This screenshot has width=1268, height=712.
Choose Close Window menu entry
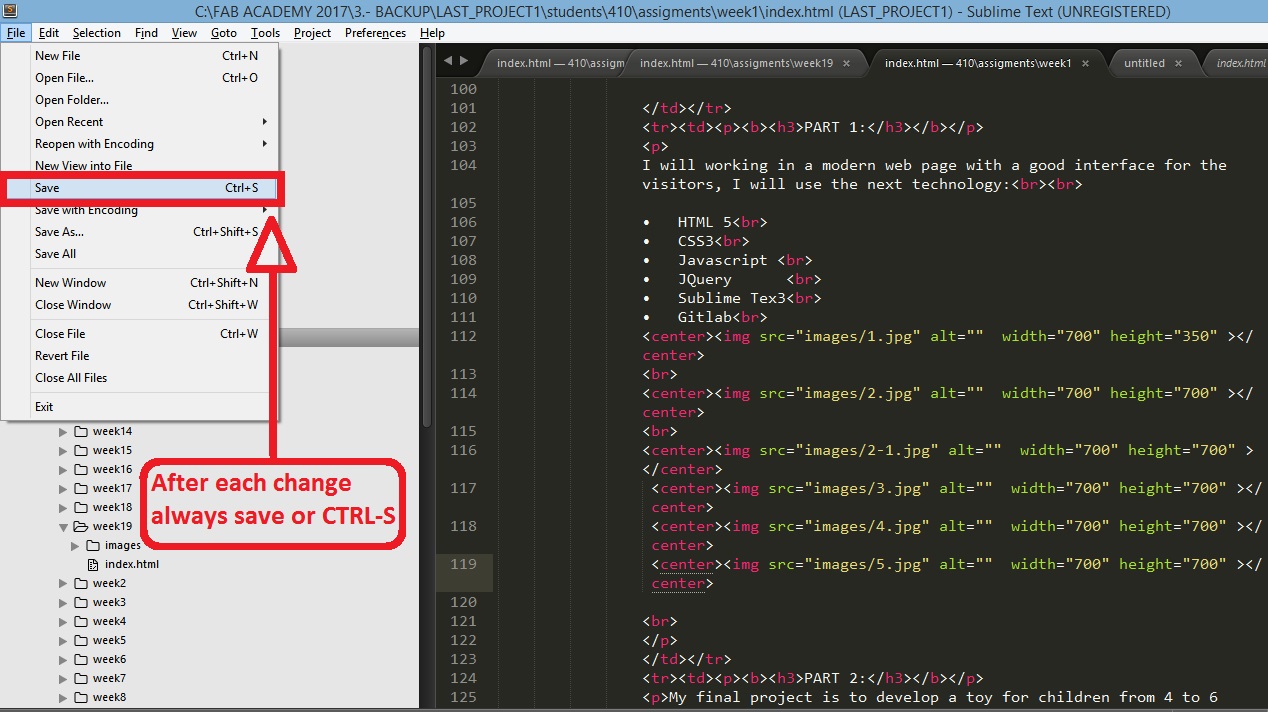[x=140, y=305]
